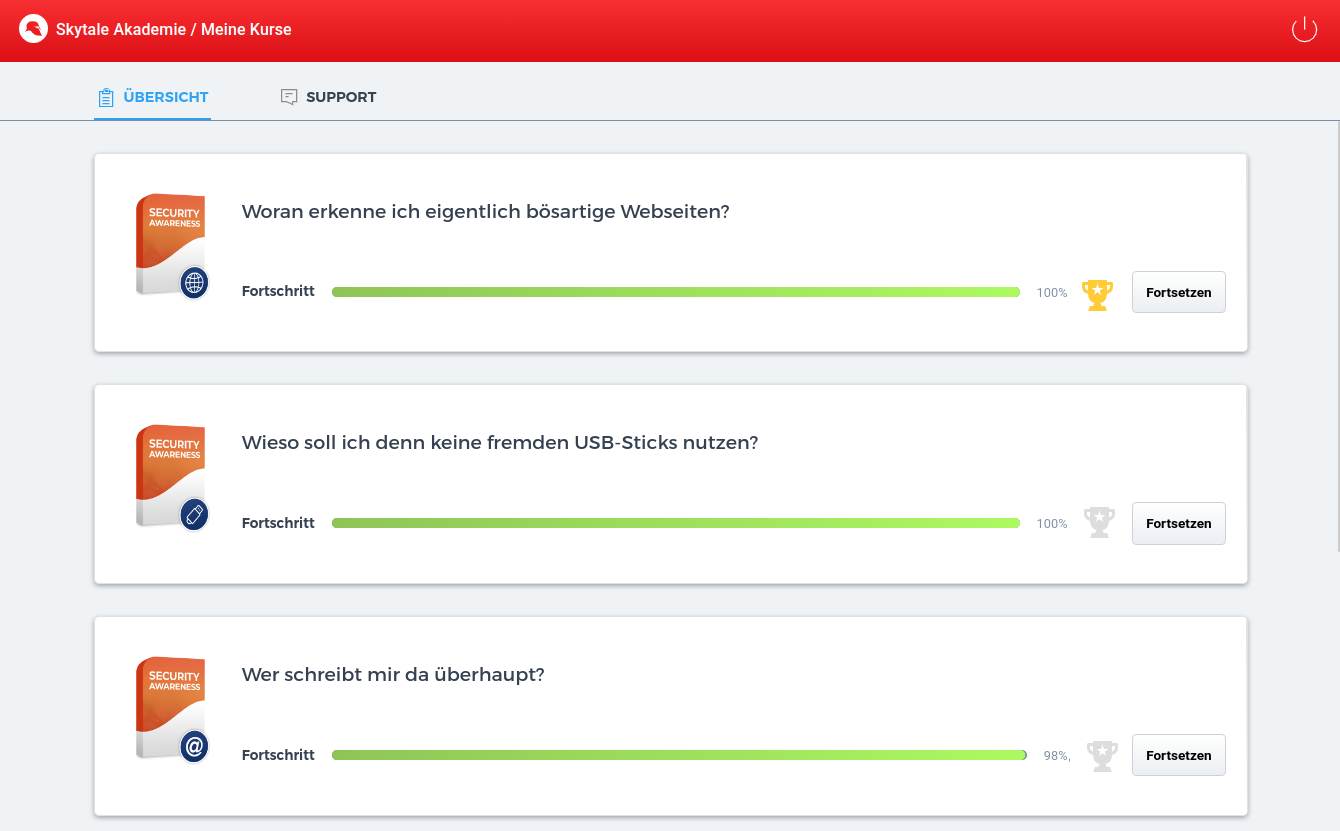This screenshot has height=831, width=1340.
Task: Open the Übersicht tab
Action: (152, 97)
